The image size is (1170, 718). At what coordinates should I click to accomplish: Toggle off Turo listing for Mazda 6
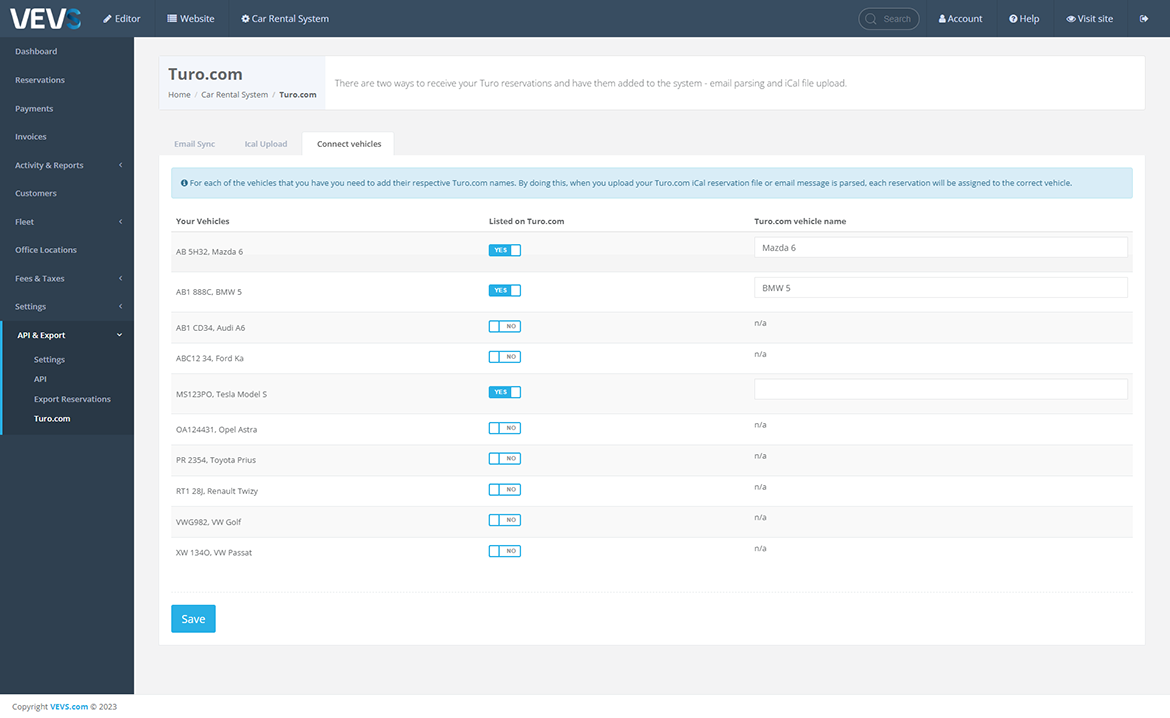pos(504,250)
